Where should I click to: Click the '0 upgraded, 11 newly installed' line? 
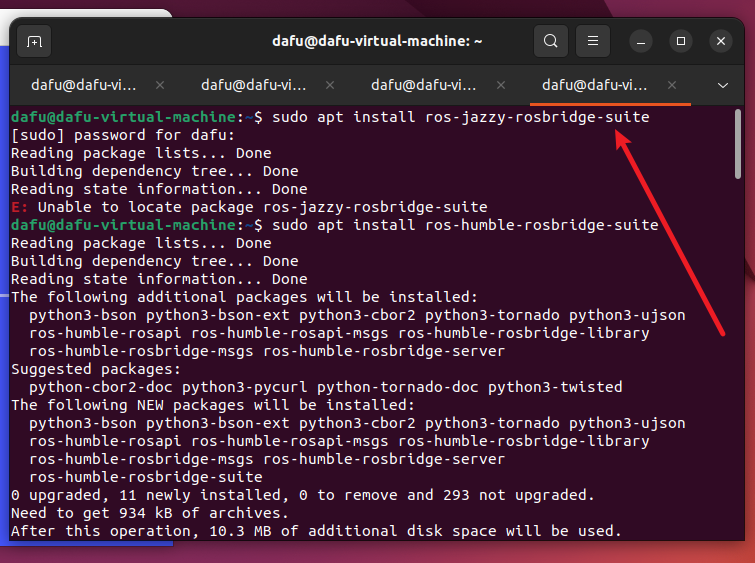tap(303, 495)
